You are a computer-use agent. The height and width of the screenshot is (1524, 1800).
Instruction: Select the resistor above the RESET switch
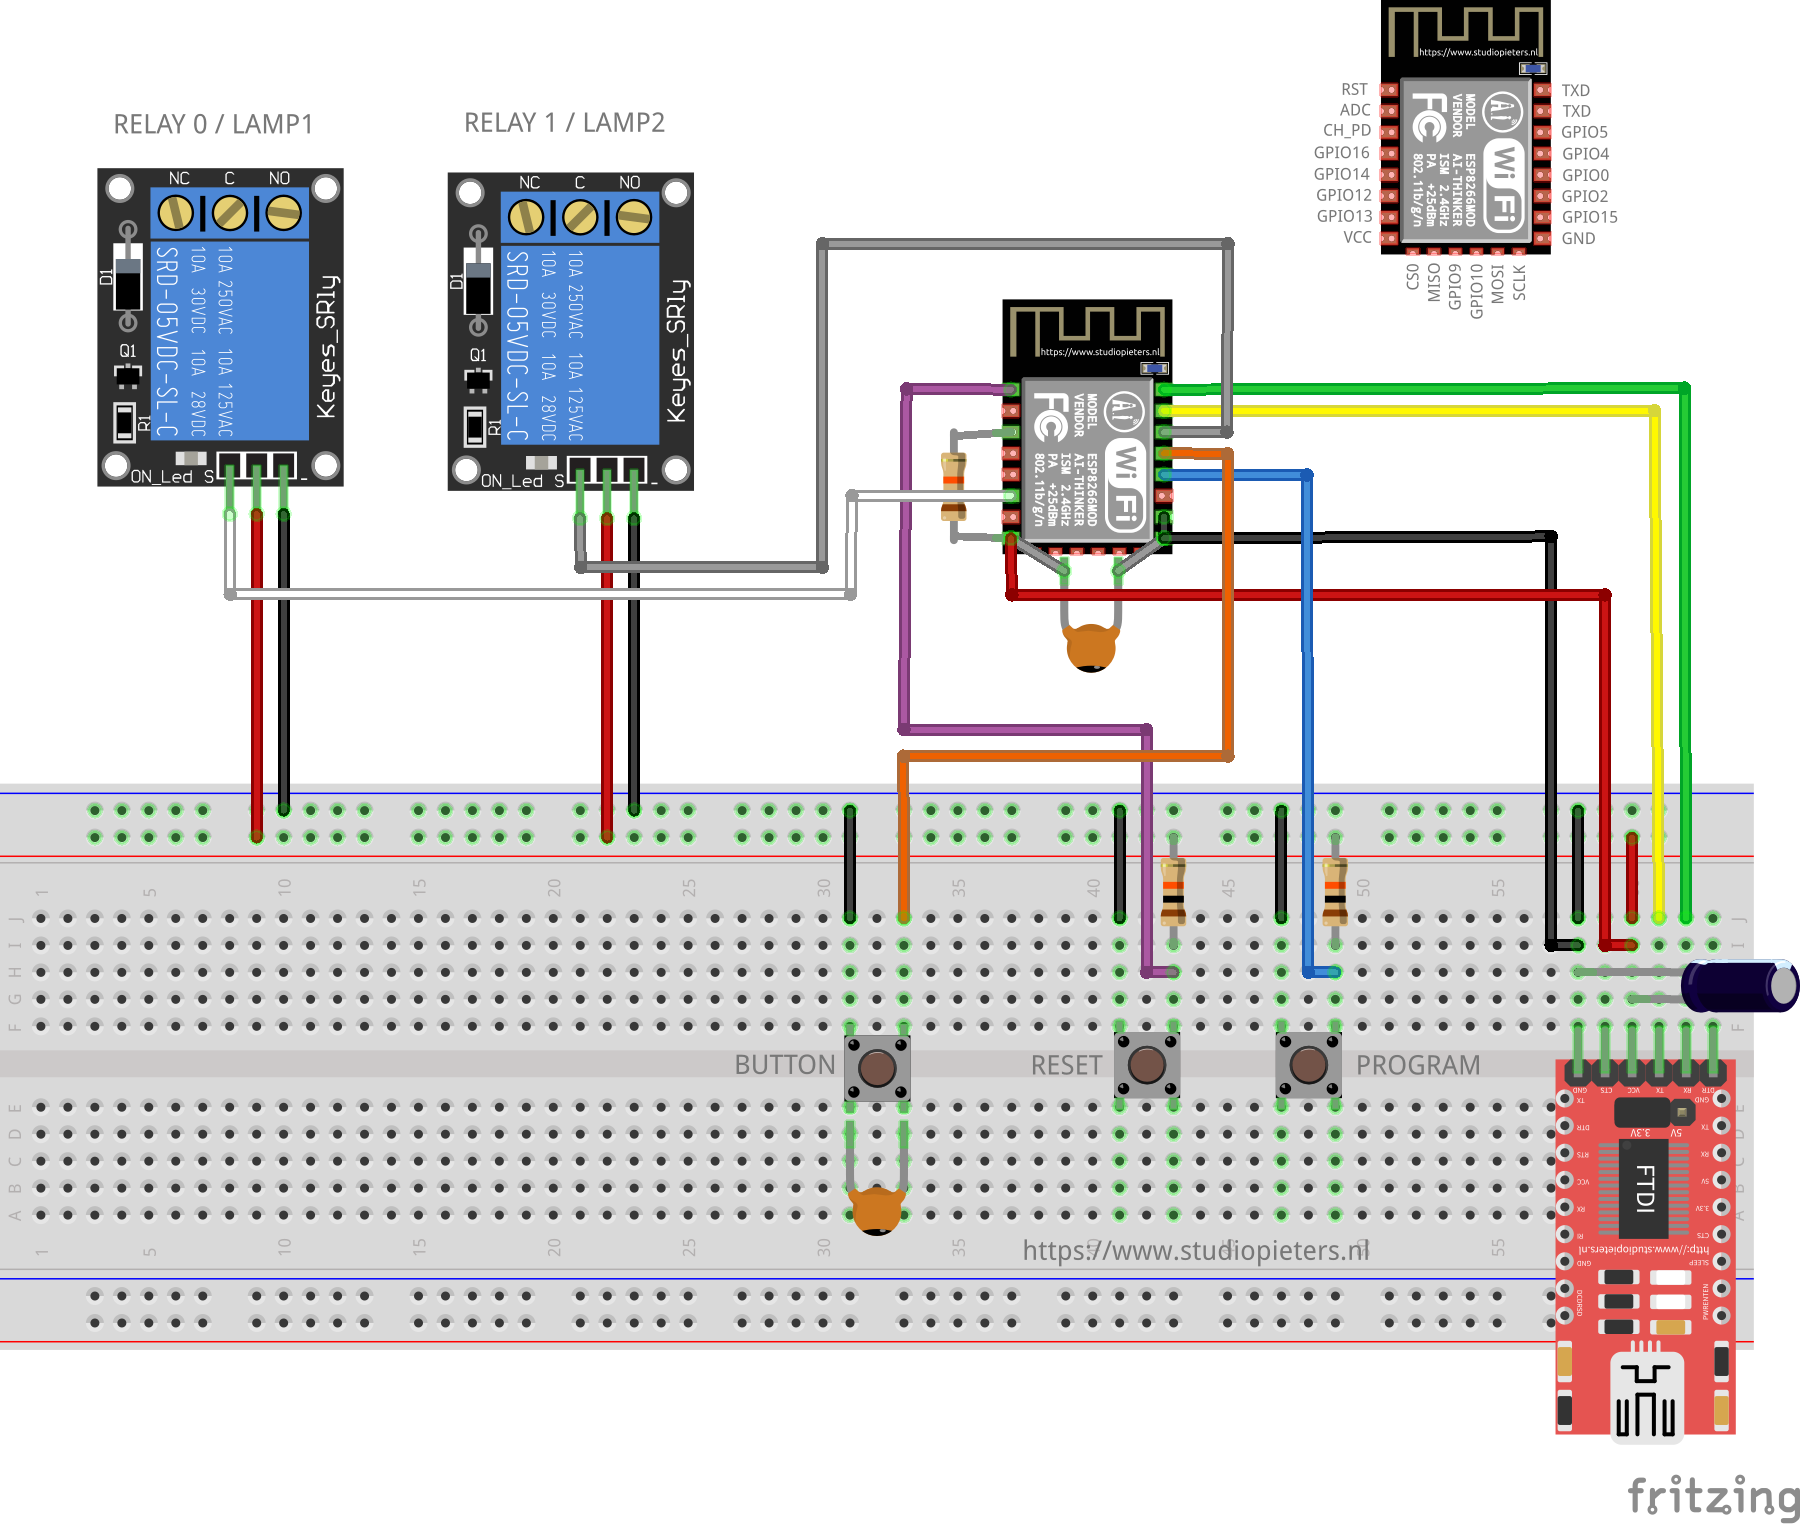pyautogui.click(x=1173, y=890)
